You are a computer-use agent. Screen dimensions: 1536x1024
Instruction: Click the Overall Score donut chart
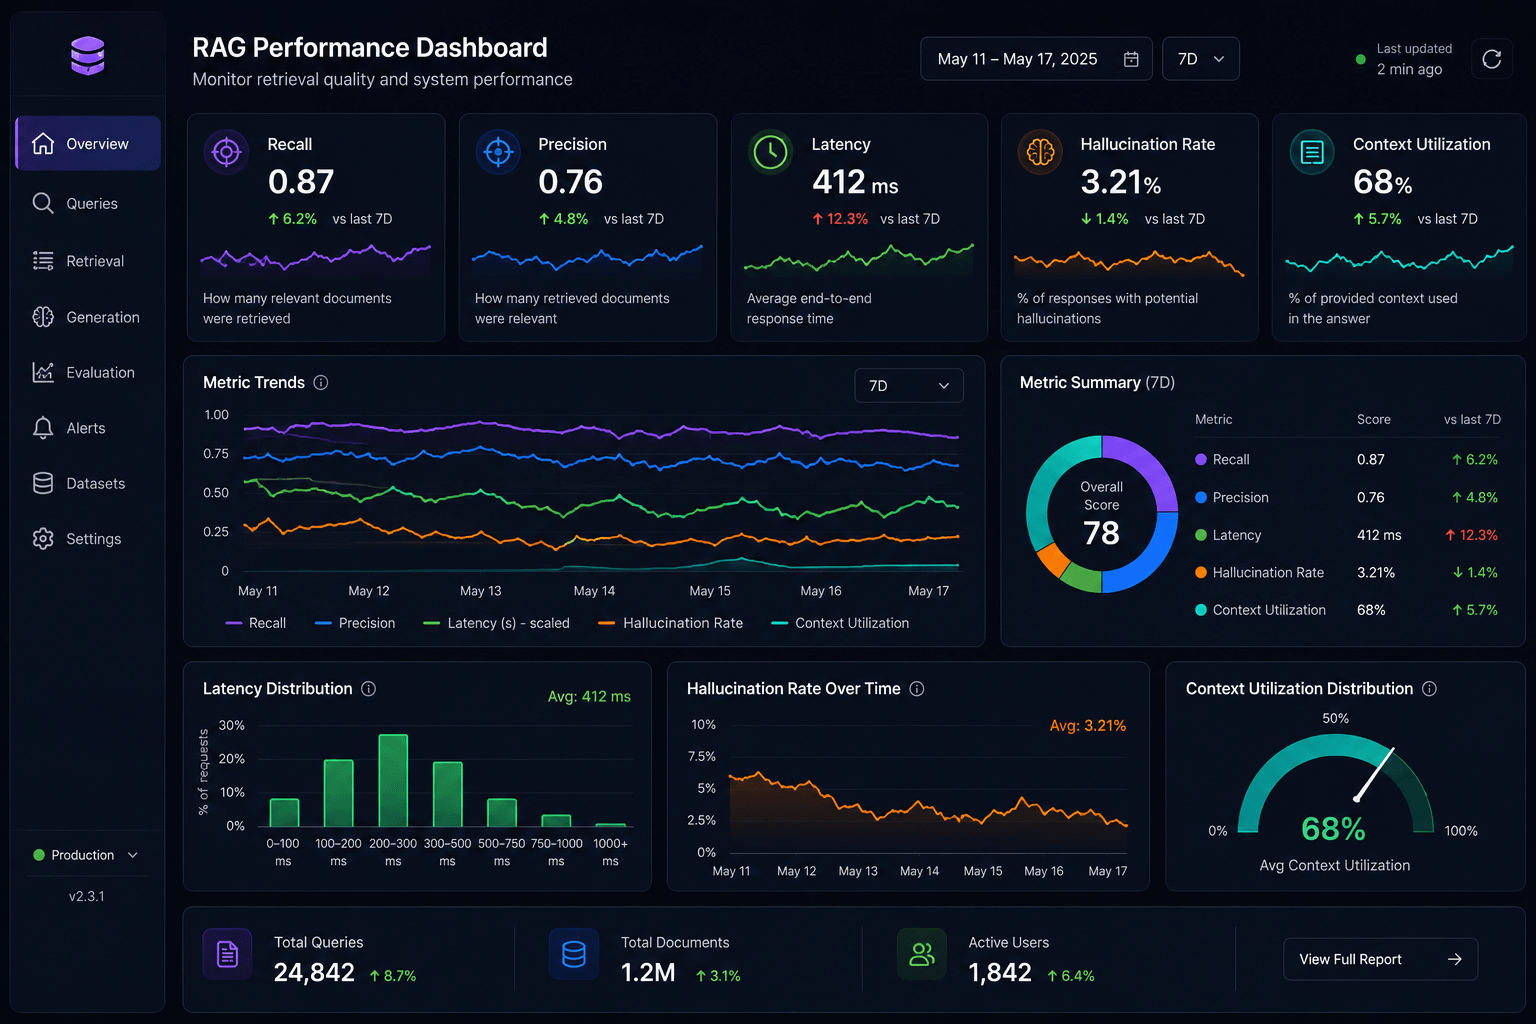tap(1102, 513)
